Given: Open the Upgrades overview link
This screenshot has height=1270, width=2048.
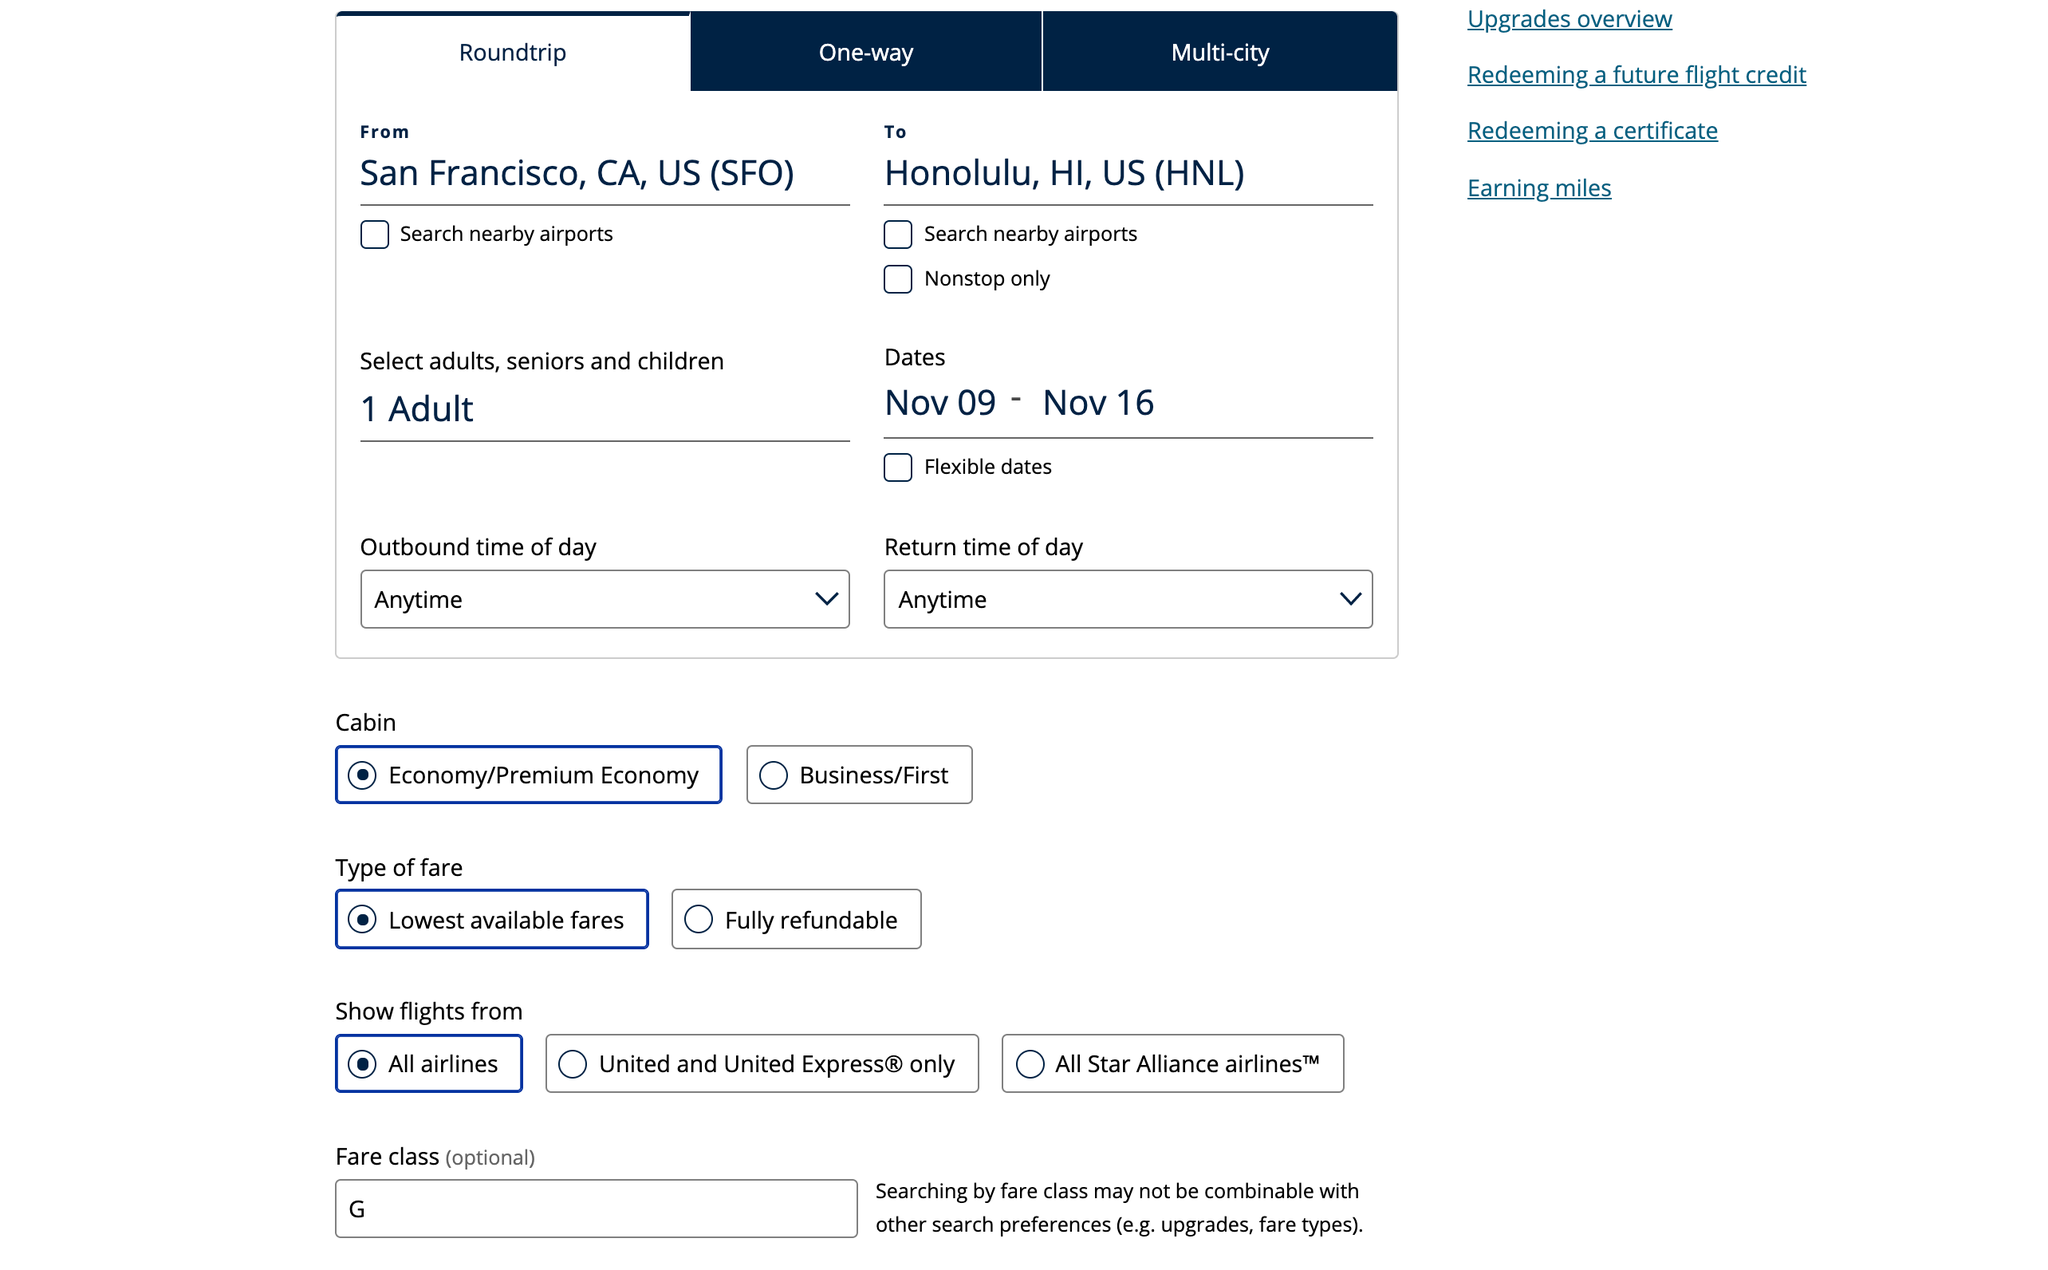Looking at the screenshot, I should tap(1568, 18).
